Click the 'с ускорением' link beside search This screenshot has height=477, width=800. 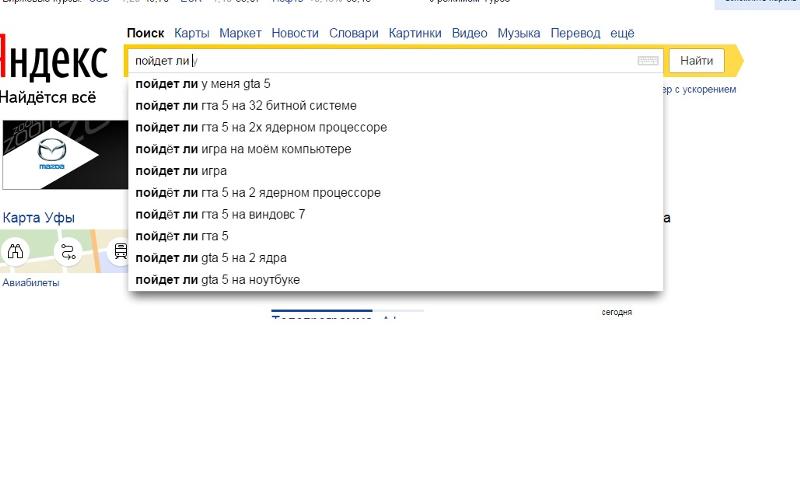pos(700,89)
